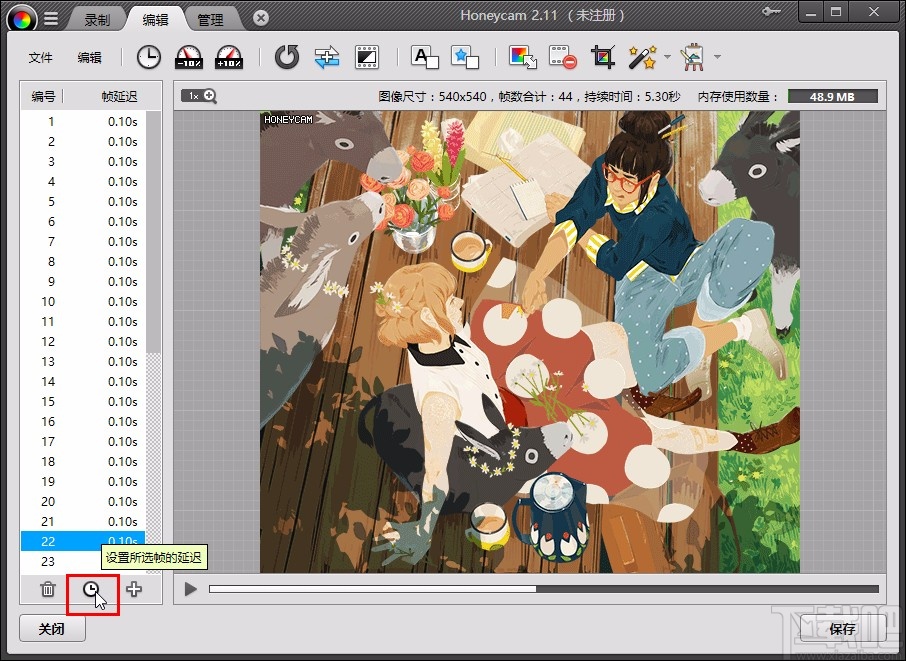Viewport: 906px width, 661px height.
Task: Select frame row 6
Action: (83, 221)
